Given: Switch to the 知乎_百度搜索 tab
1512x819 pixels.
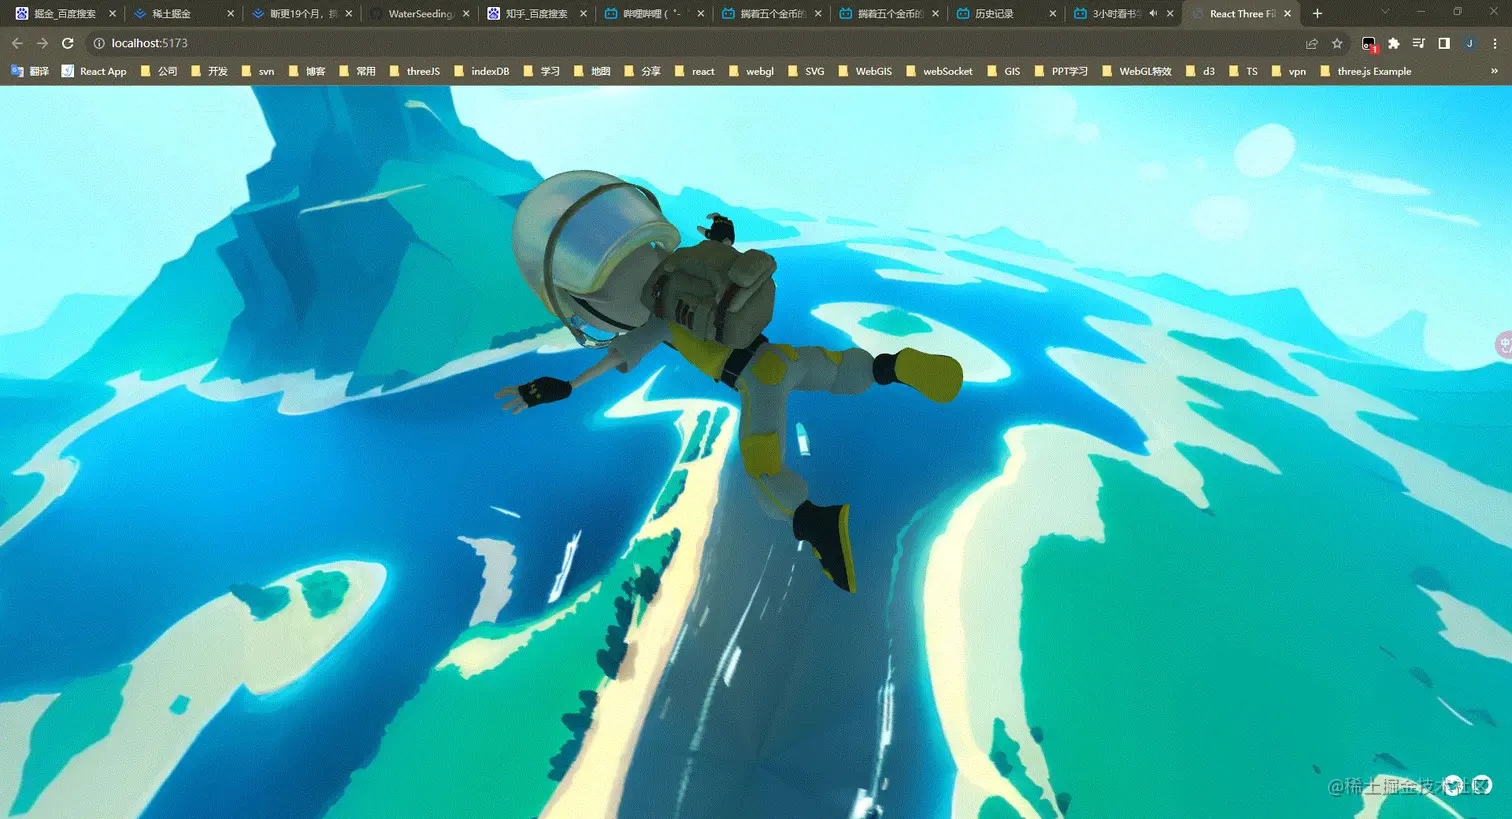Looking at the screenshot, I should (x=537, y=14).
